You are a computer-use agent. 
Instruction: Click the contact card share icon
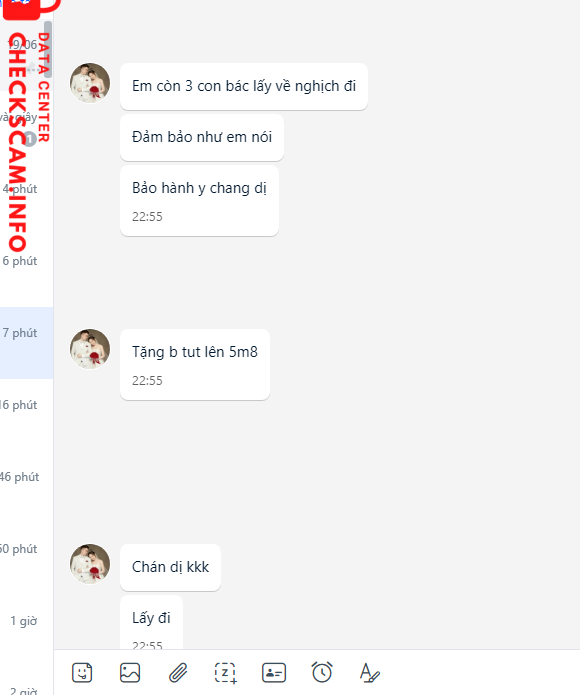274,673
